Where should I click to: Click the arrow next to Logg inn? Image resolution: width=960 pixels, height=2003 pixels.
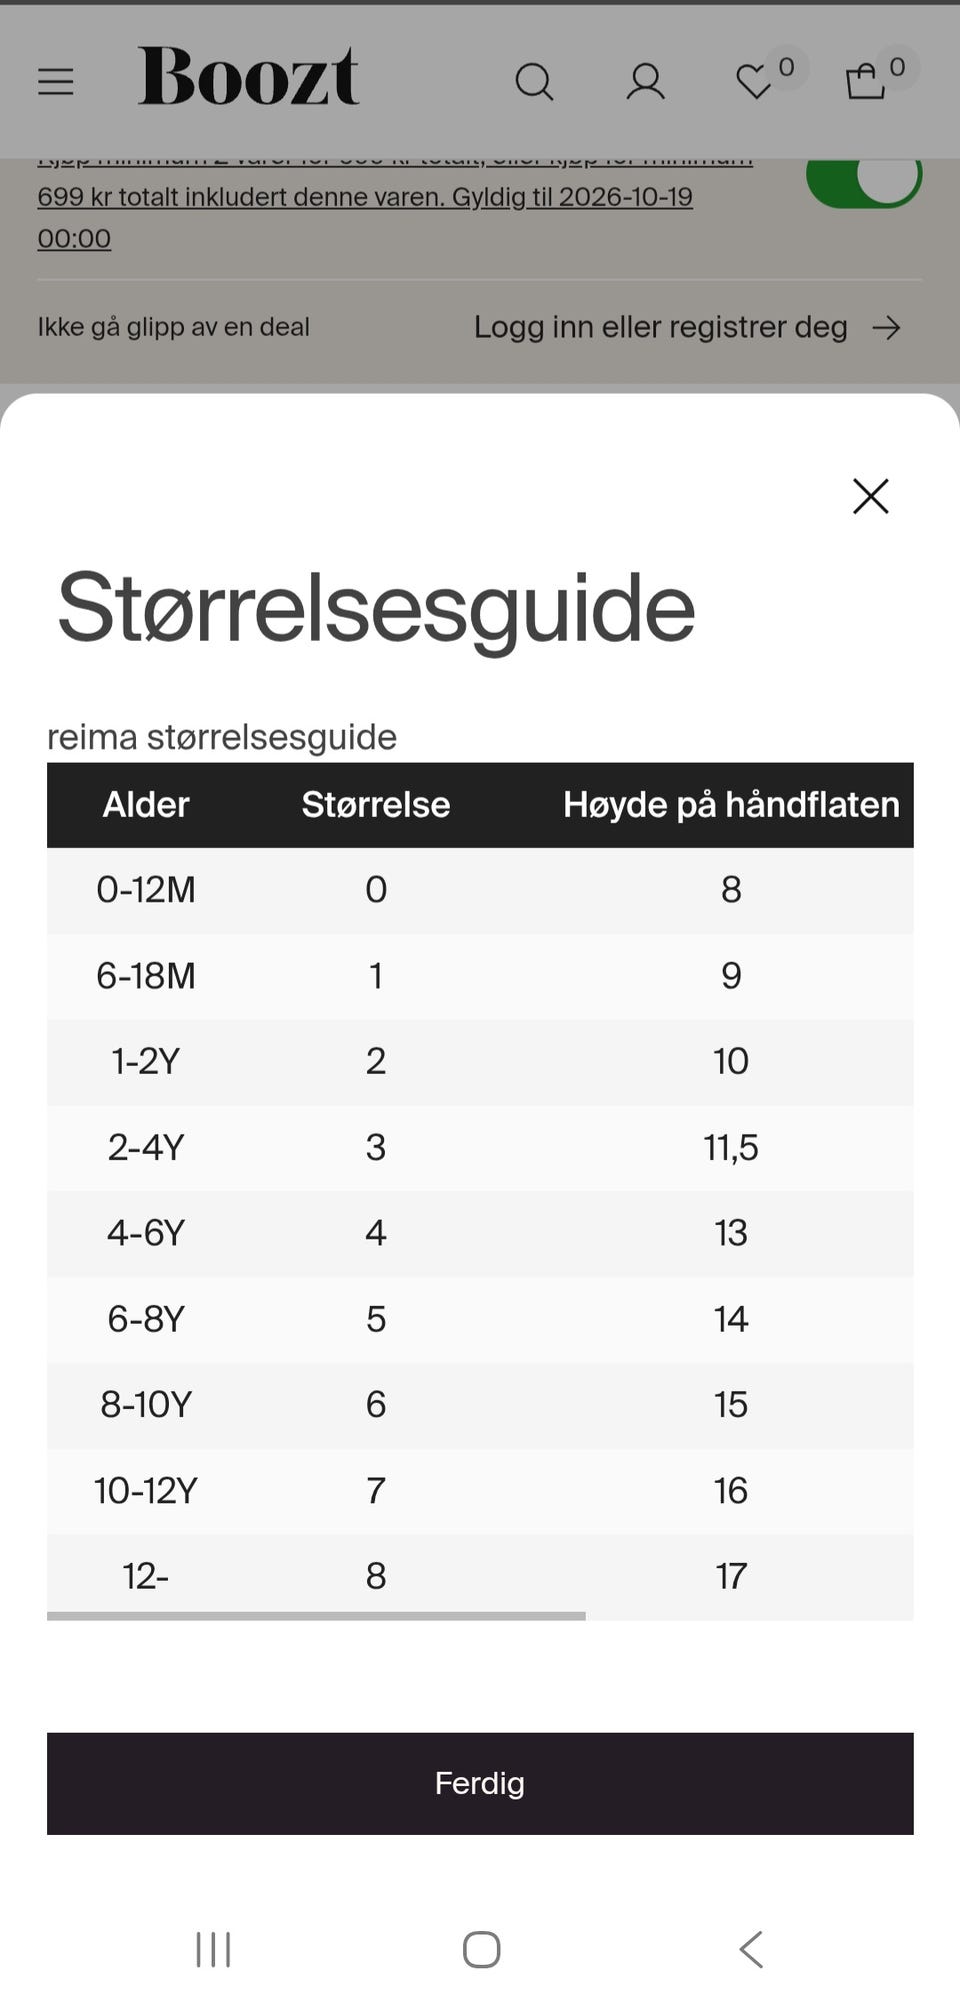[886, 328]
